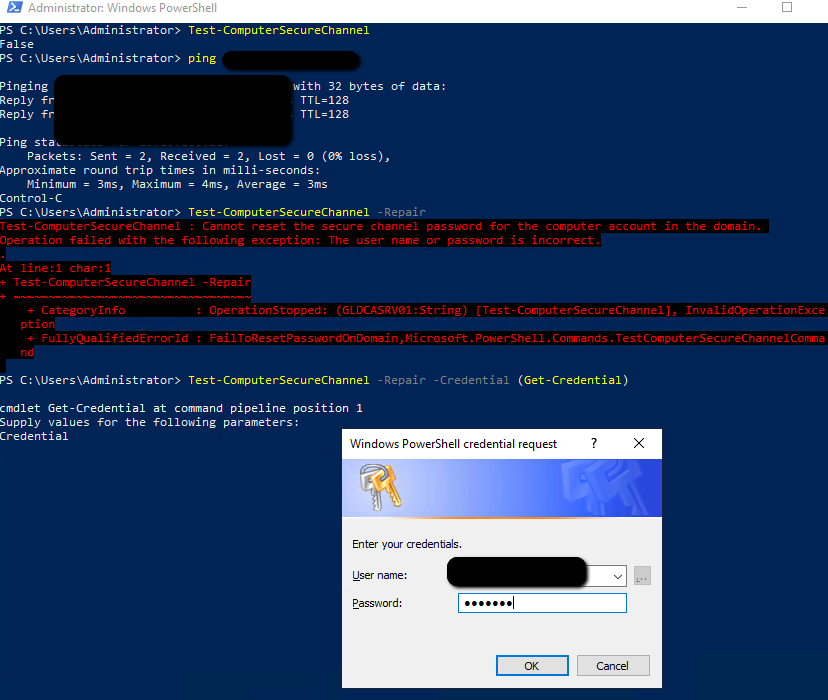Screen dimensions: 828x700
Task: Click 'The user name or password is incorrect.' error
Action: click(465, 240)
